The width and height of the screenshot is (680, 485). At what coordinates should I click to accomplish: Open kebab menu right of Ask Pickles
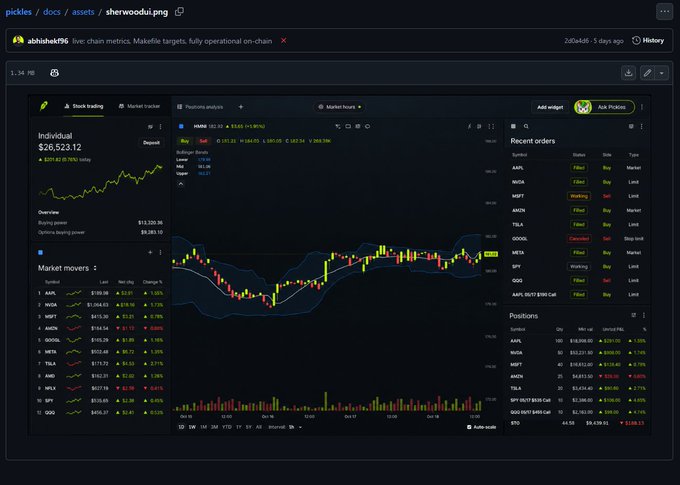(x=642, y=107)
